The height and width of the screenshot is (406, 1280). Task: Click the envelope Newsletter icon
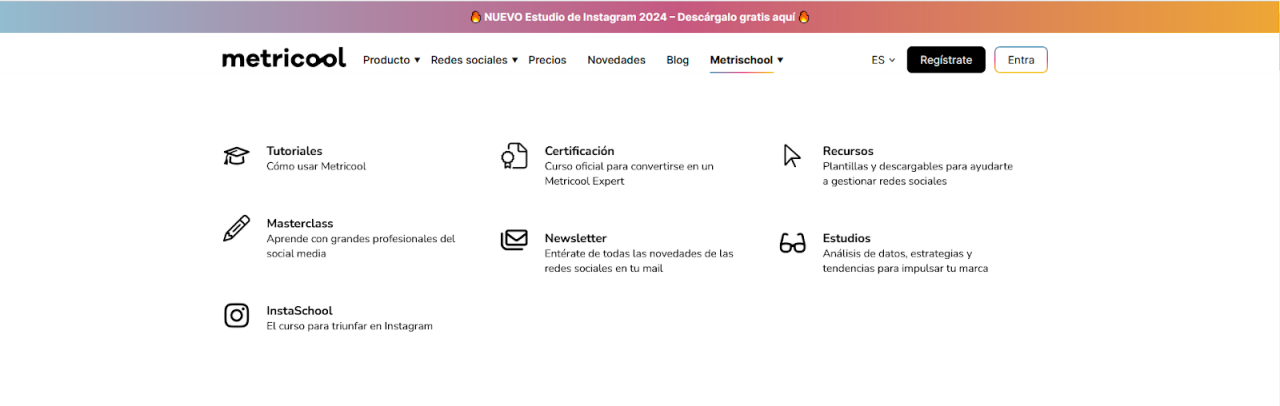pos(514,241)
